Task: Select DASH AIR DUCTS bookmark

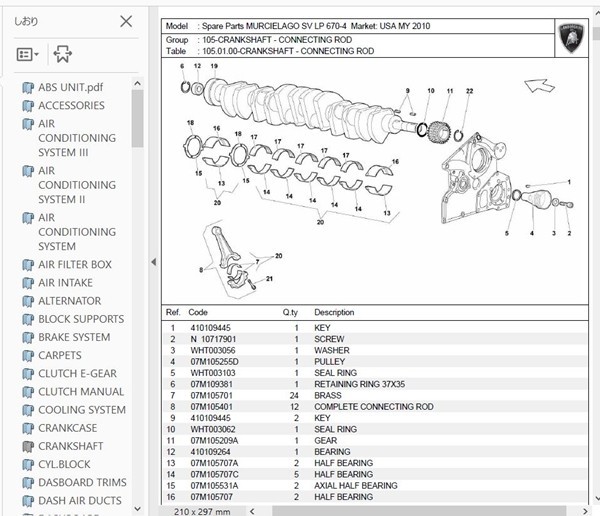Action: (80, 501)
